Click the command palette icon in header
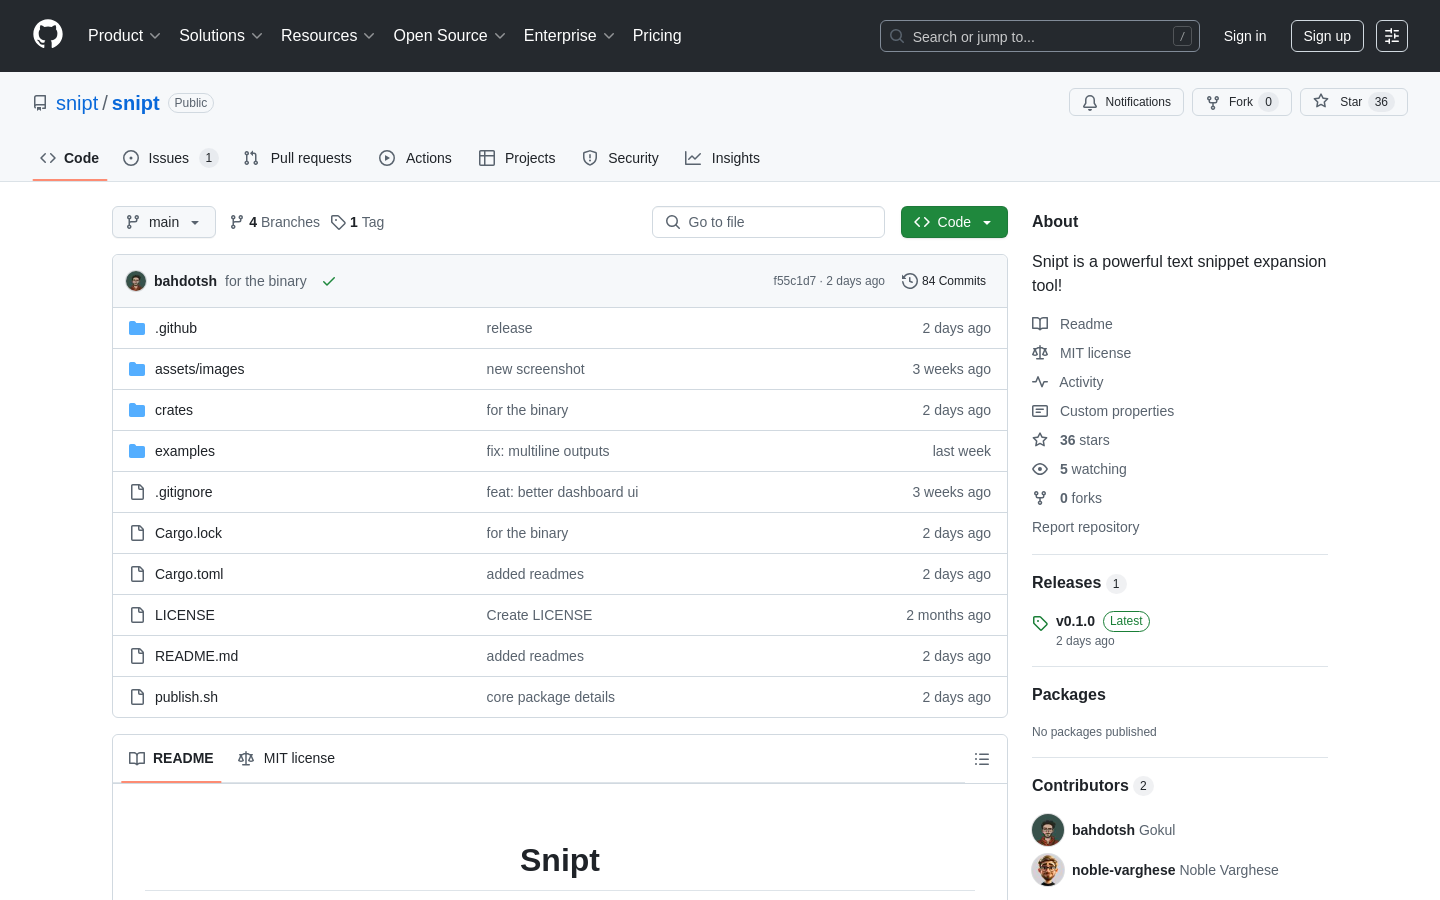 coord(1392,36)
